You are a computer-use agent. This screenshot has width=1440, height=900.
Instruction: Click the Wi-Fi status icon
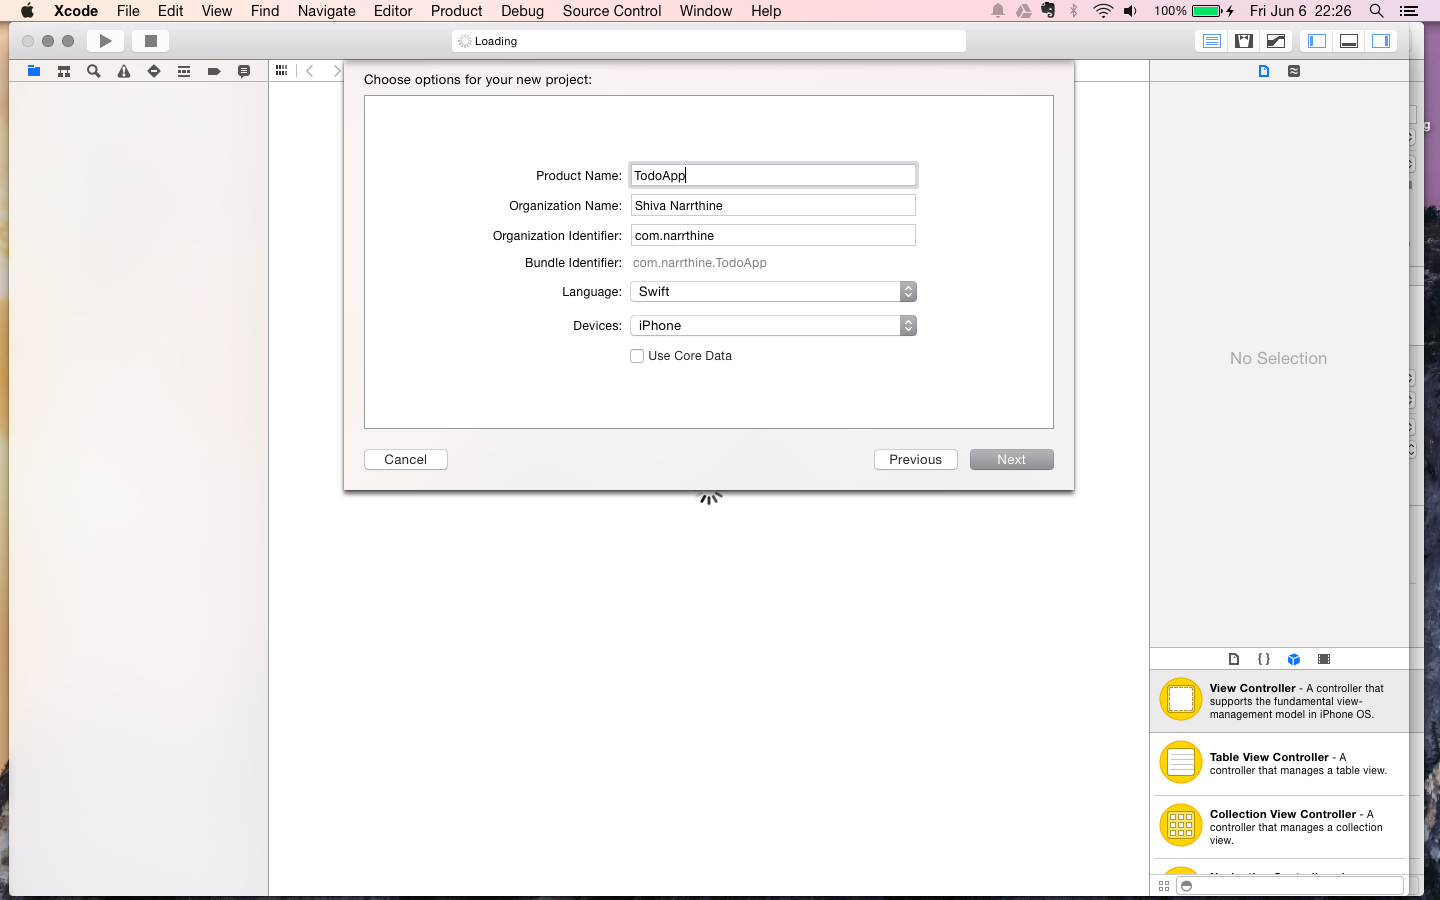[1103, 11]
